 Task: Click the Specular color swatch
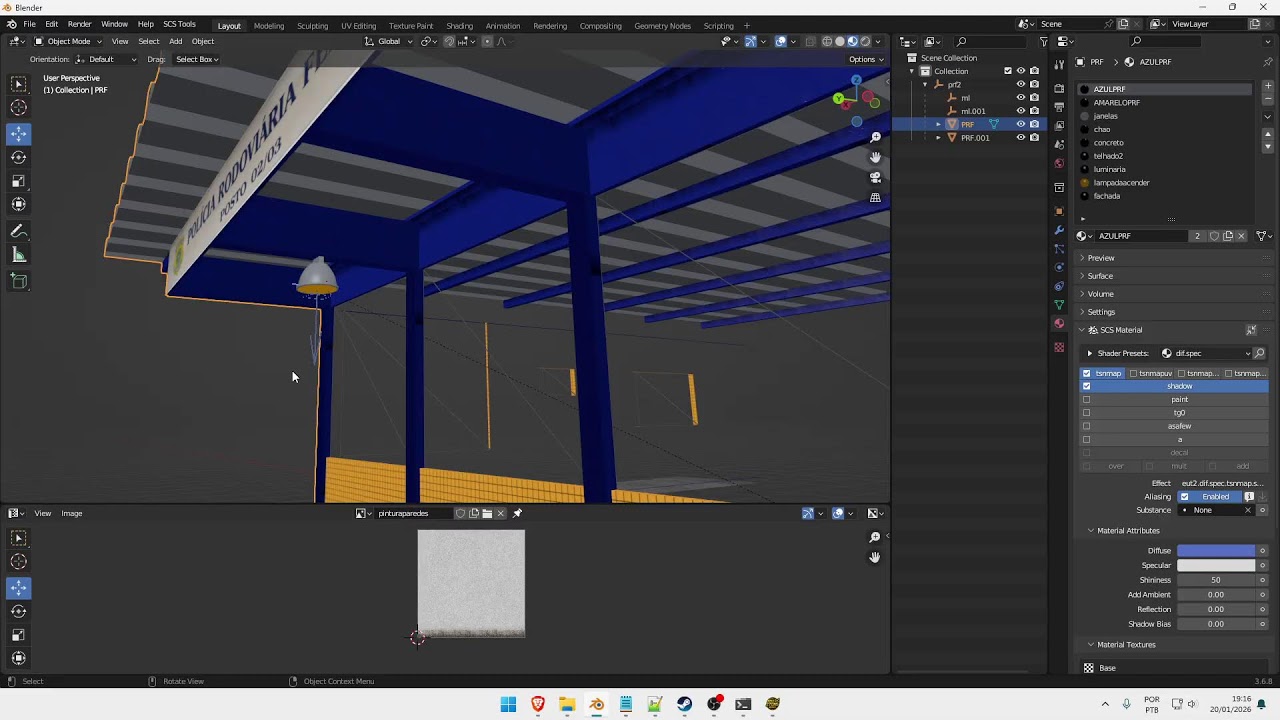1216,566
